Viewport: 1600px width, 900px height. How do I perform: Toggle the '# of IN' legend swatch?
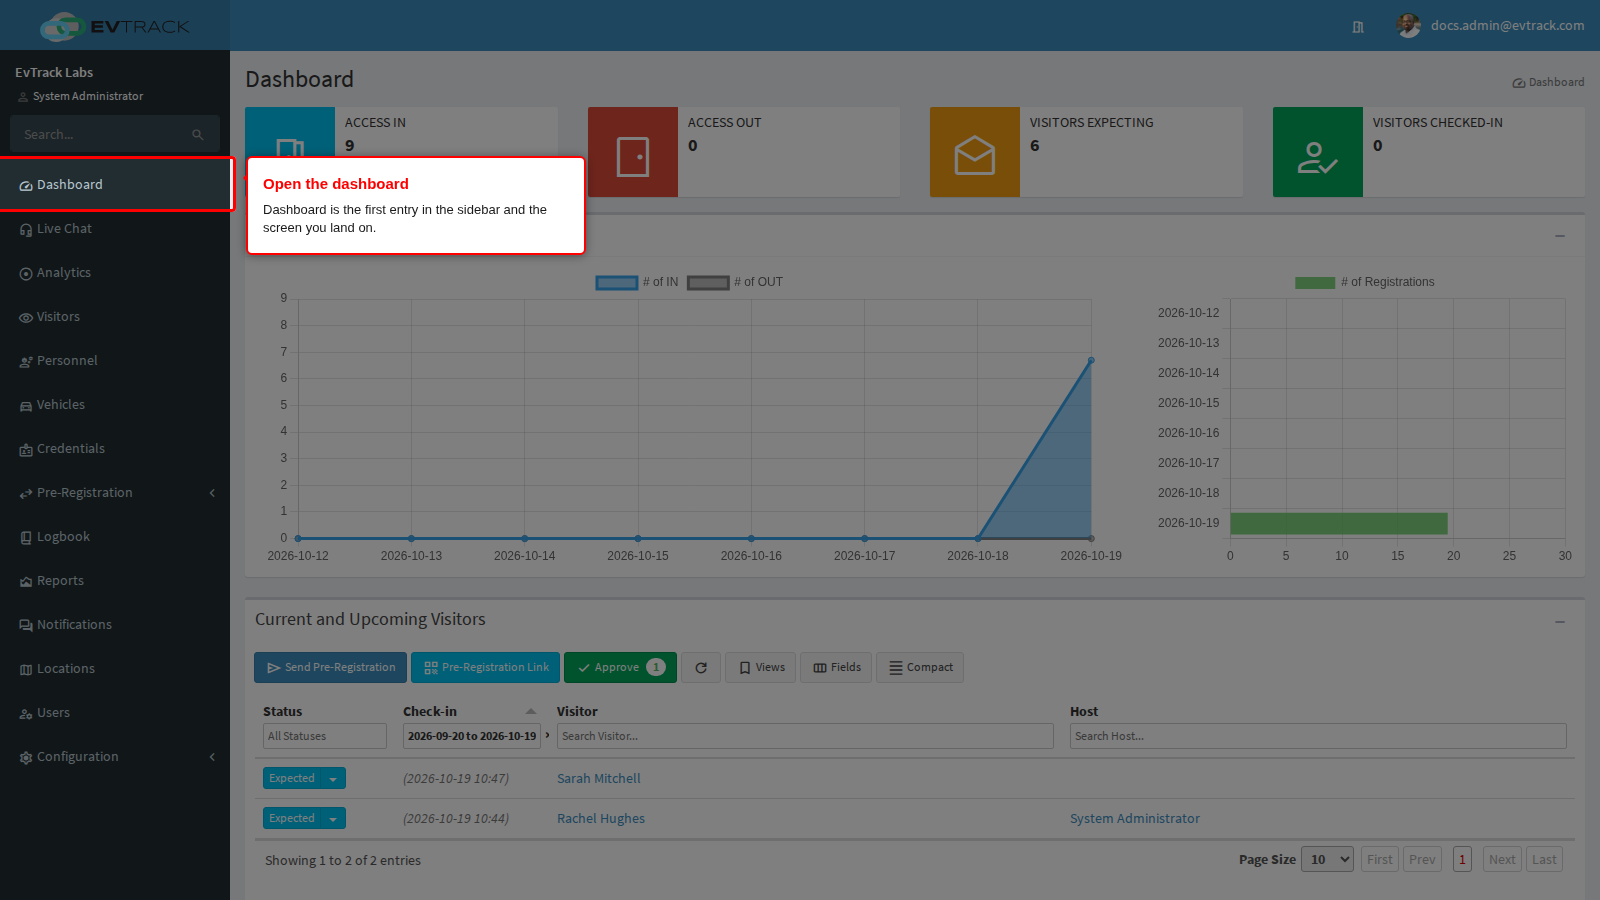point(617,283)
